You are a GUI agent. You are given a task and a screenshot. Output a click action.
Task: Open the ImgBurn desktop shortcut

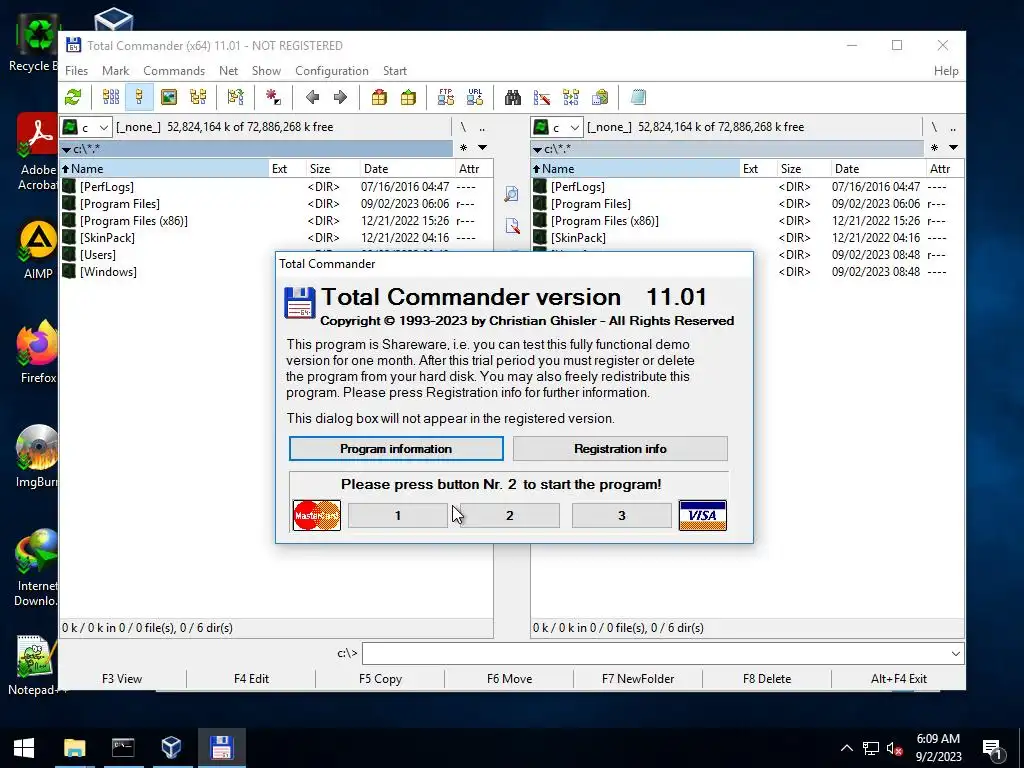37,456
